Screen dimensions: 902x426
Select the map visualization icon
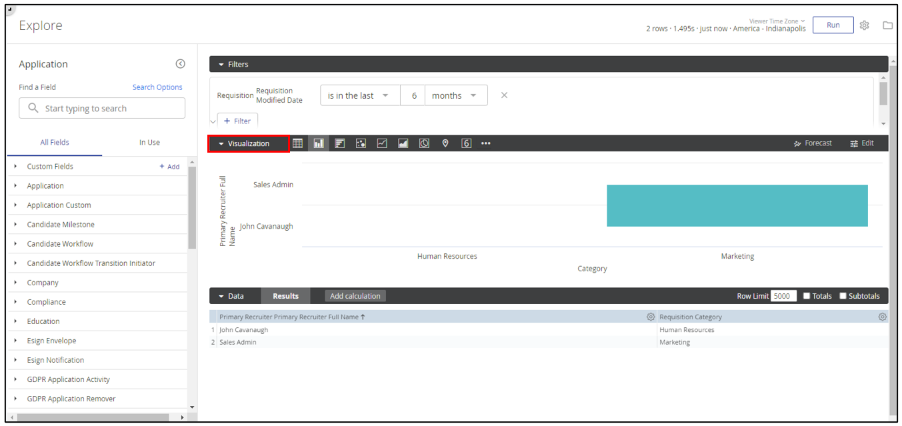(x=445, y=144)
